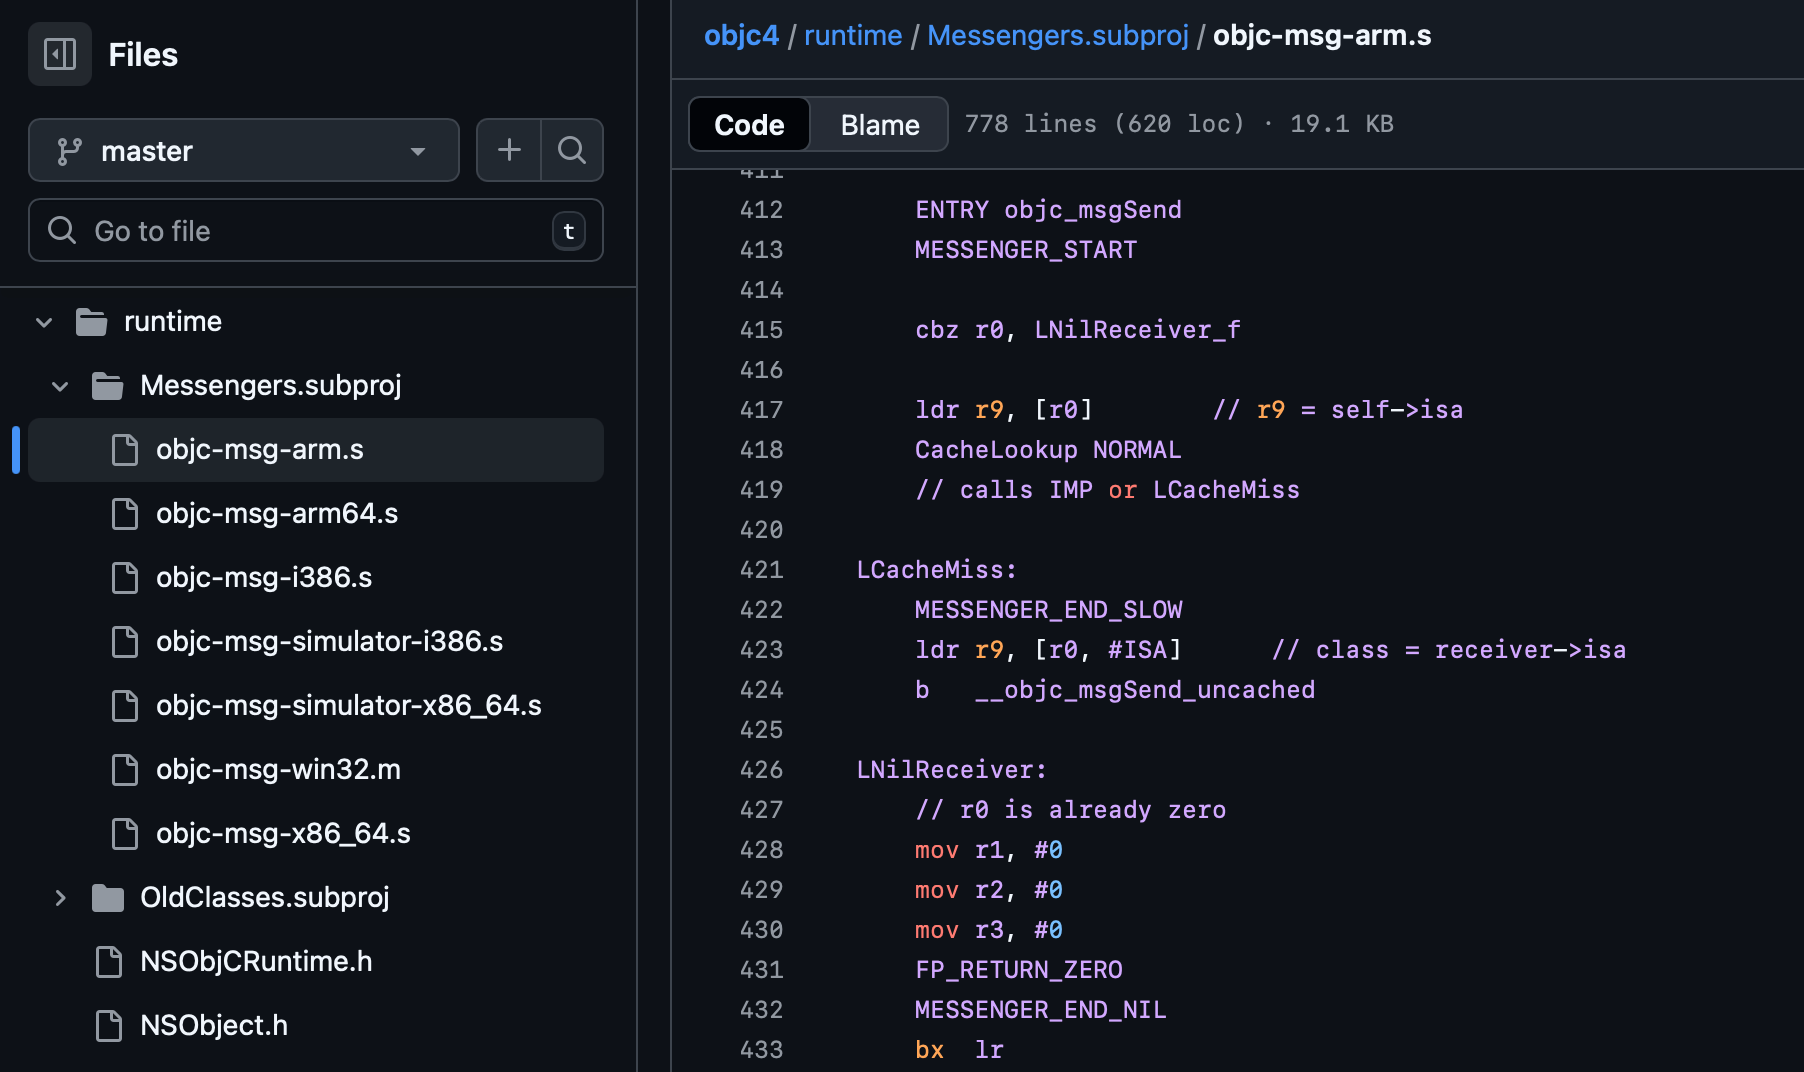1804x1072 pixels.
Task: Click the plus add file button
Action: coord(509,150)
